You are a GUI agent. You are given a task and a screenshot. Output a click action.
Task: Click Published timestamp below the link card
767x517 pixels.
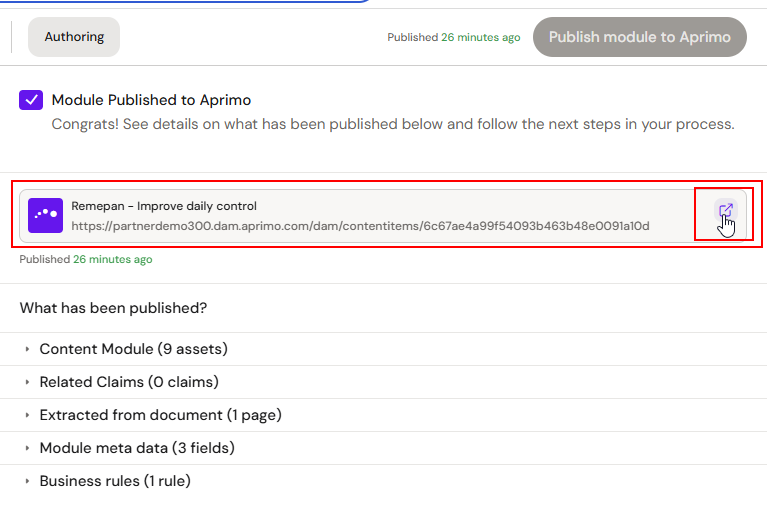(86, 259)
